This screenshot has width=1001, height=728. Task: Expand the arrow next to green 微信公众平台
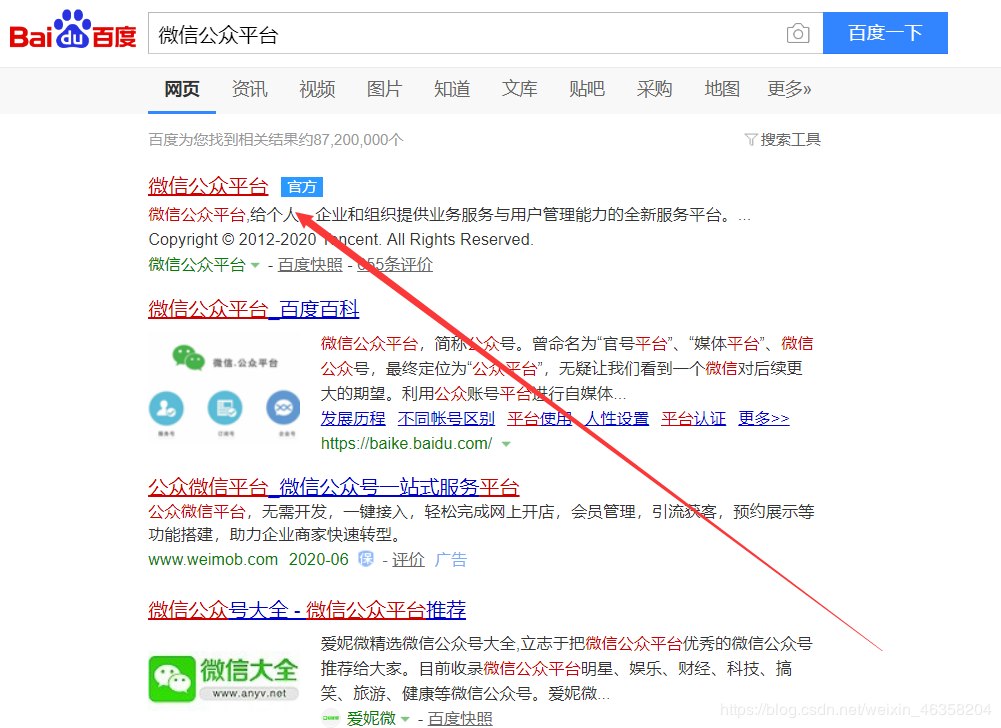coord(255,265)
